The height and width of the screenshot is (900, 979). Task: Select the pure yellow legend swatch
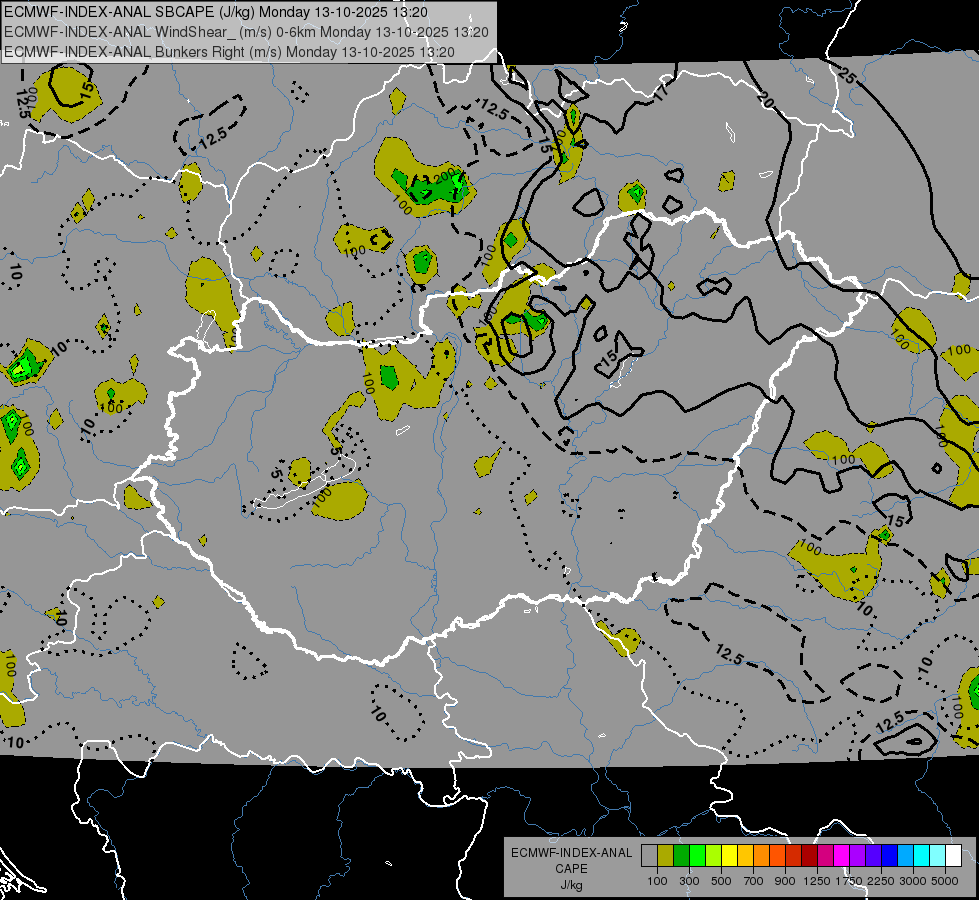click(x=729, y=856)
